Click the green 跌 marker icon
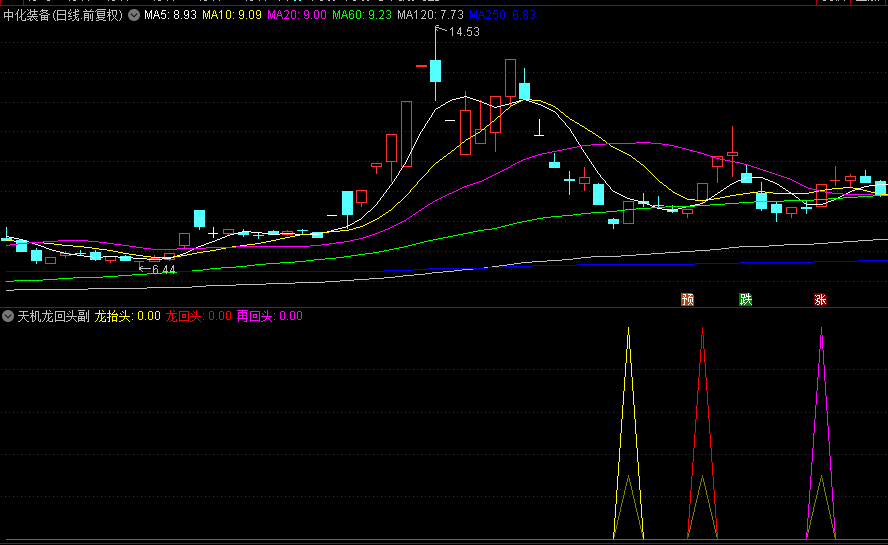888x545 pixels. coord(745,299)
